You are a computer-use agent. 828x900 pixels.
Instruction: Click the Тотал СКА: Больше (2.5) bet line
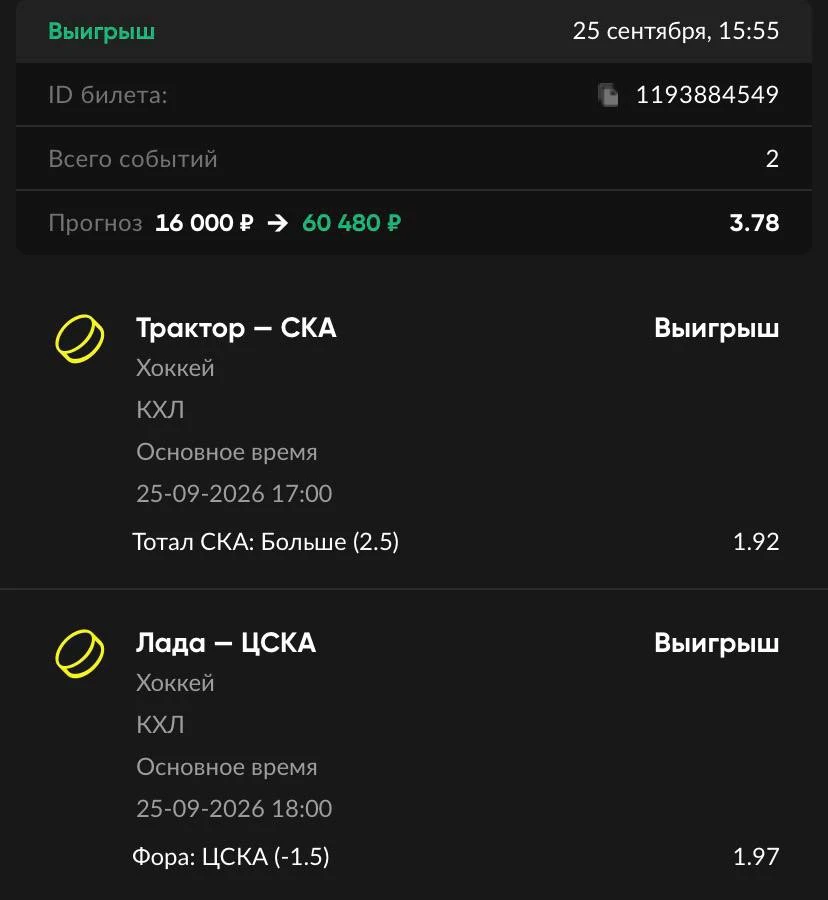(266, 542)
